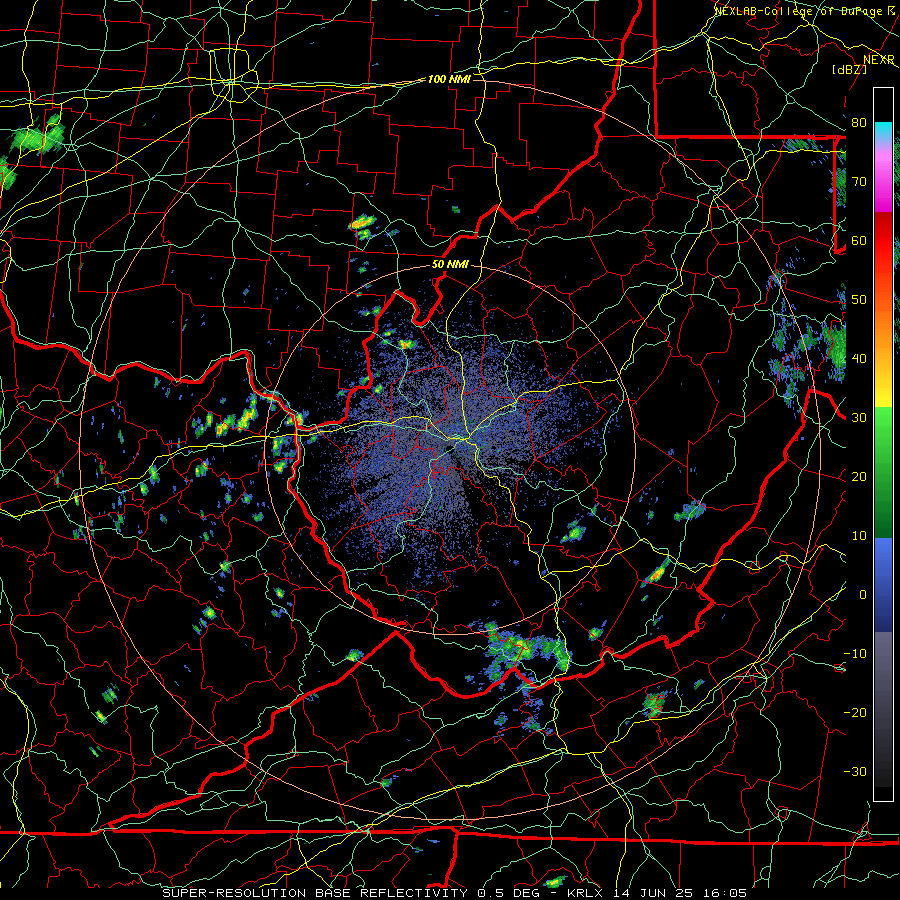Click the blue segment of the color bar
Screen dimensions: 900x900
[x=883, y=585]
